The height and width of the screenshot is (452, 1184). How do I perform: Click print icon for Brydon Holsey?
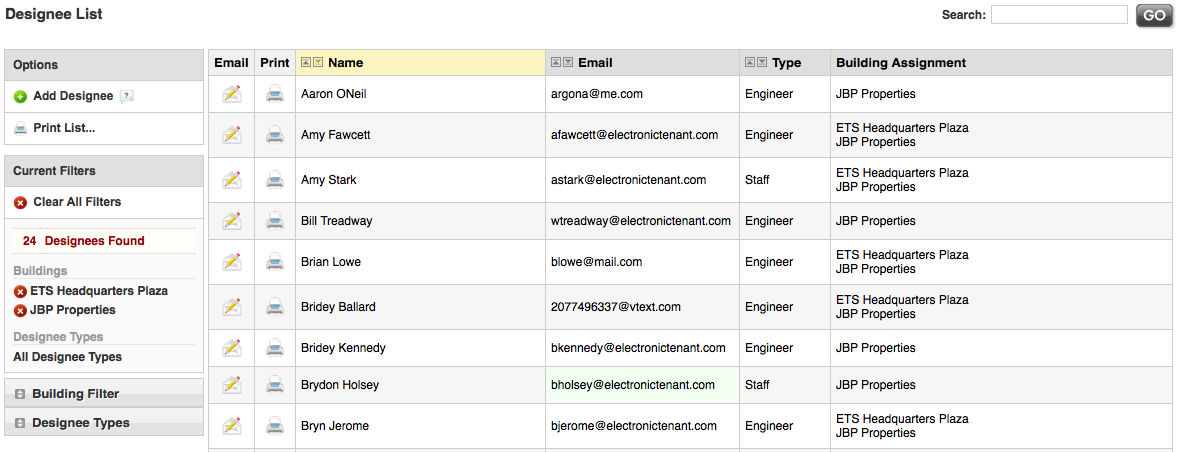pos(275,385)
